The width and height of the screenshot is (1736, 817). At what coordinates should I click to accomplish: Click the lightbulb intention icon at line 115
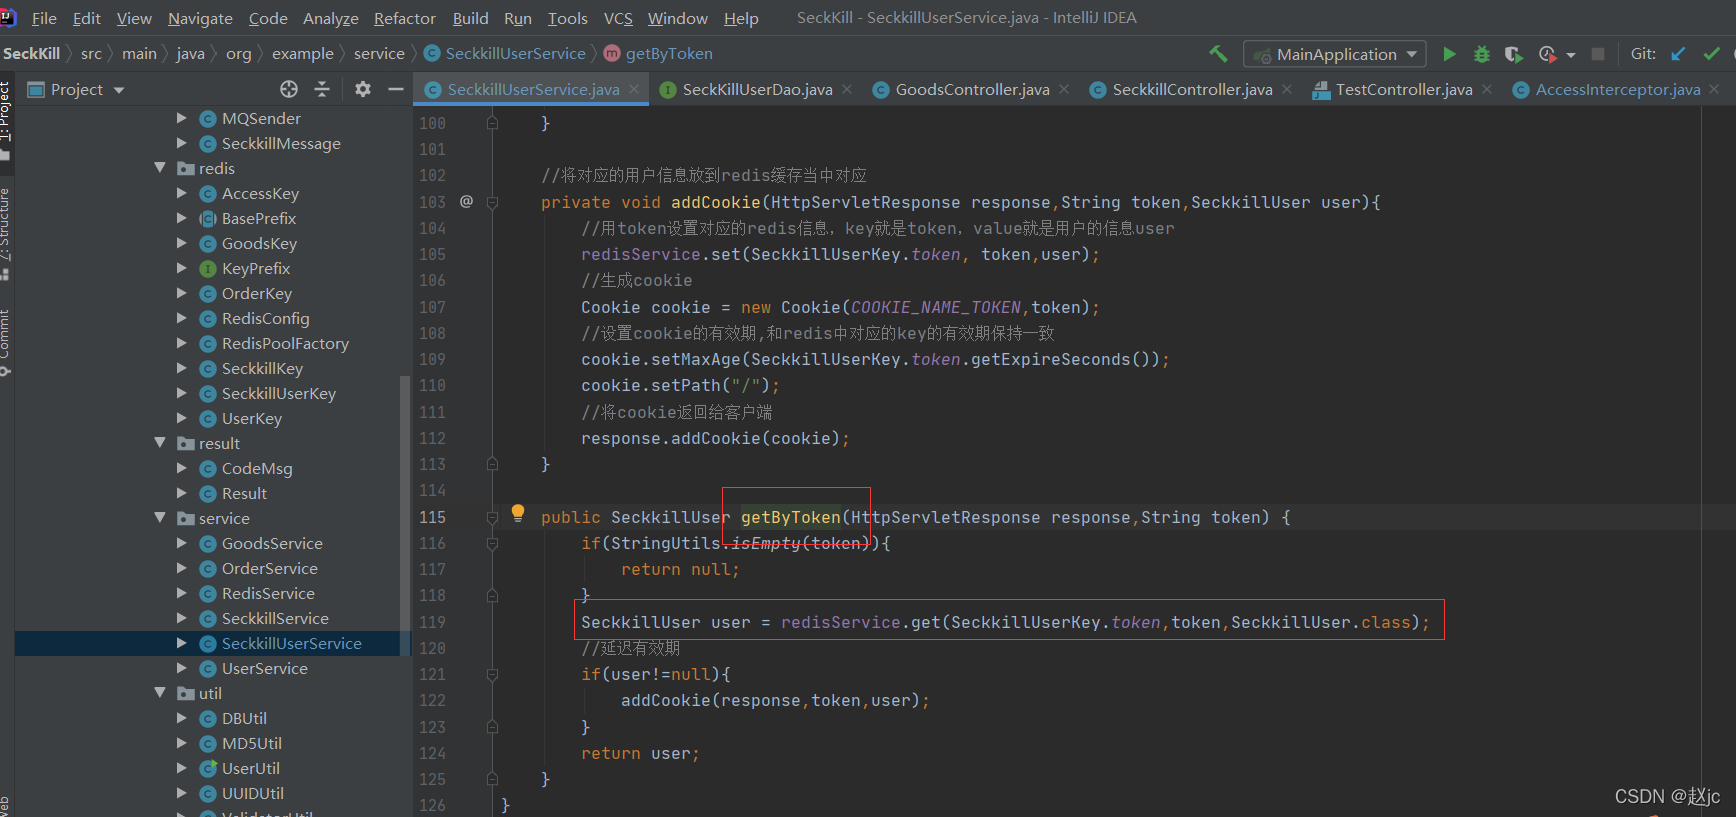click(518, 513)
